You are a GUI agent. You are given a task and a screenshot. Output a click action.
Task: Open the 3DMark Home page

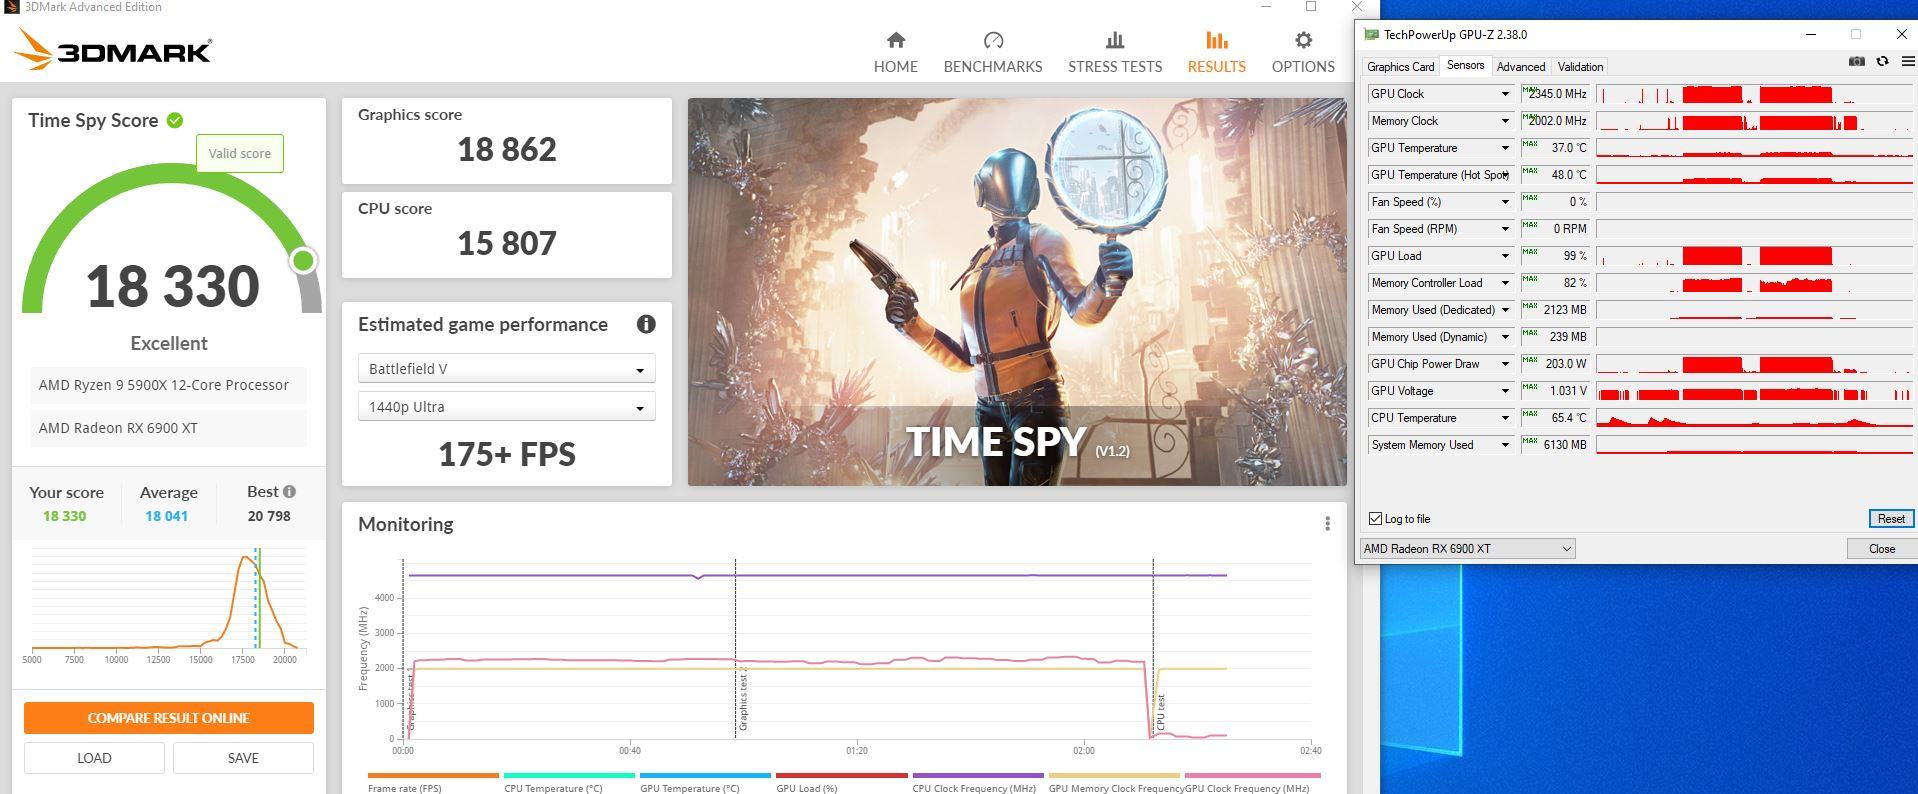point(895,52)
